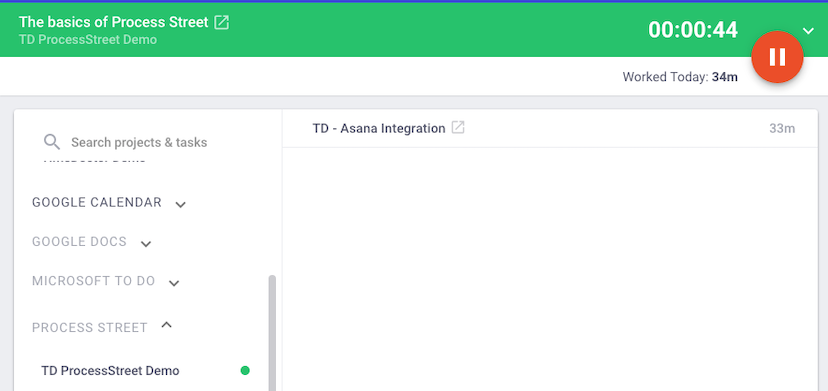
Task: Click the magnifier search icon
Action: coord(52,142)
